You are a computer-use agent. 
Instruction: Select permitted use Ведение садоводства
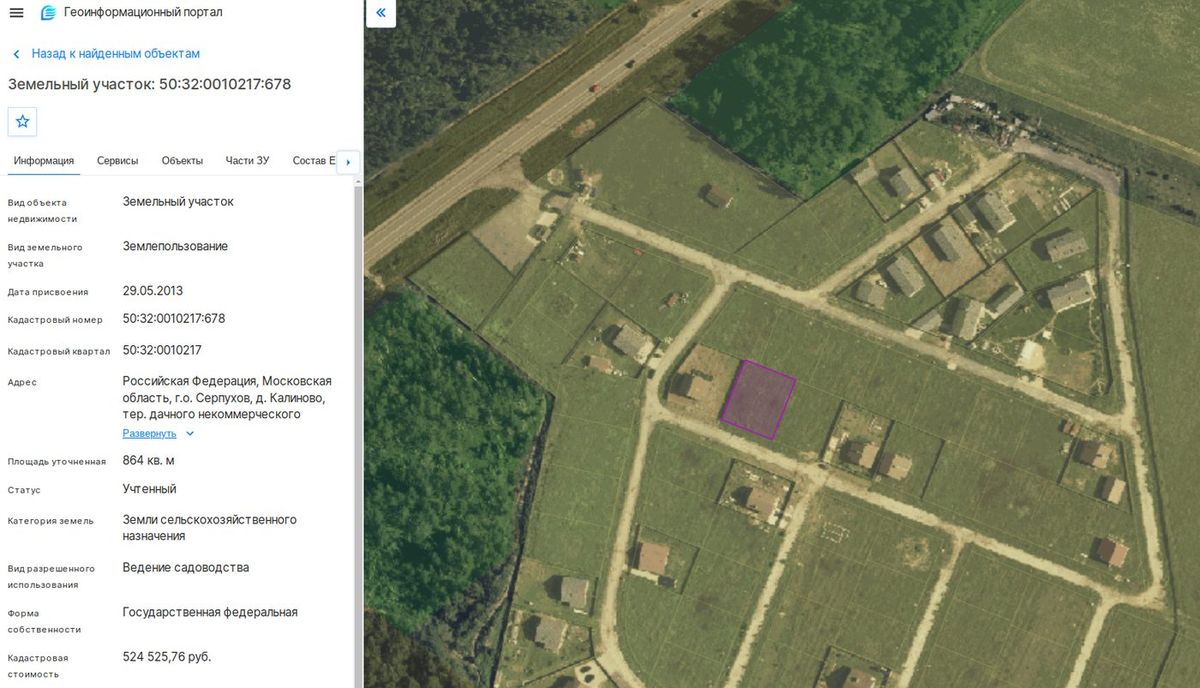tap(186, 568)
